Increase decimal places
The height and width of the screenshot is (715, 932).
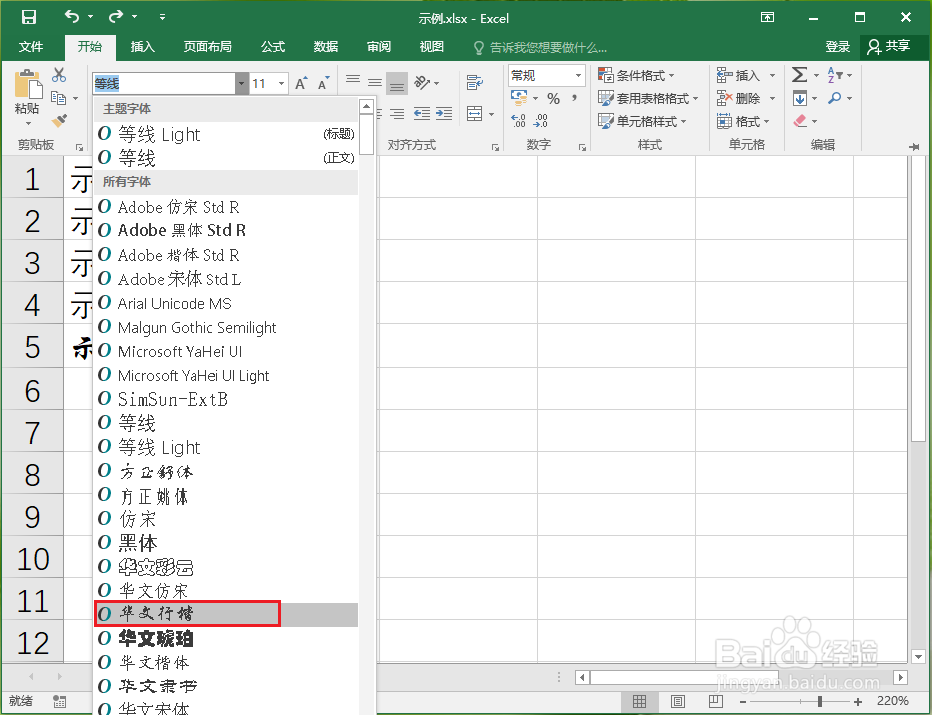coord(518,121)
